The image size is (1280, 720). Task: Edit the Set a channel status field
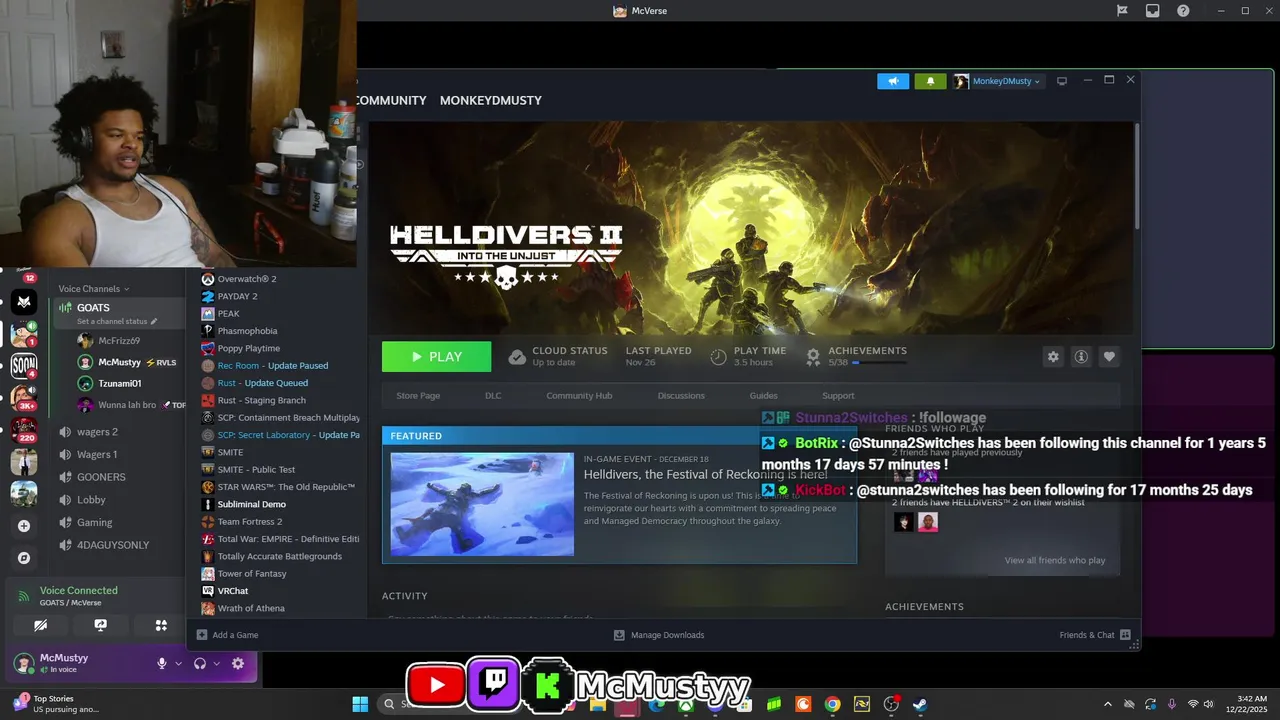click(117, 322)
